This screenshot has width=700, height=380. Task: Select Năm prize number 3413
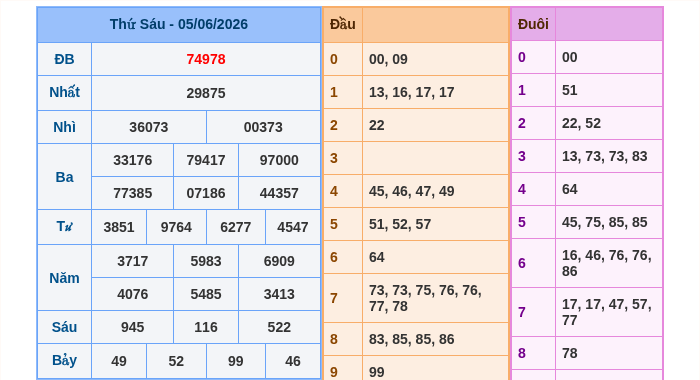click(x=279, y=294)
